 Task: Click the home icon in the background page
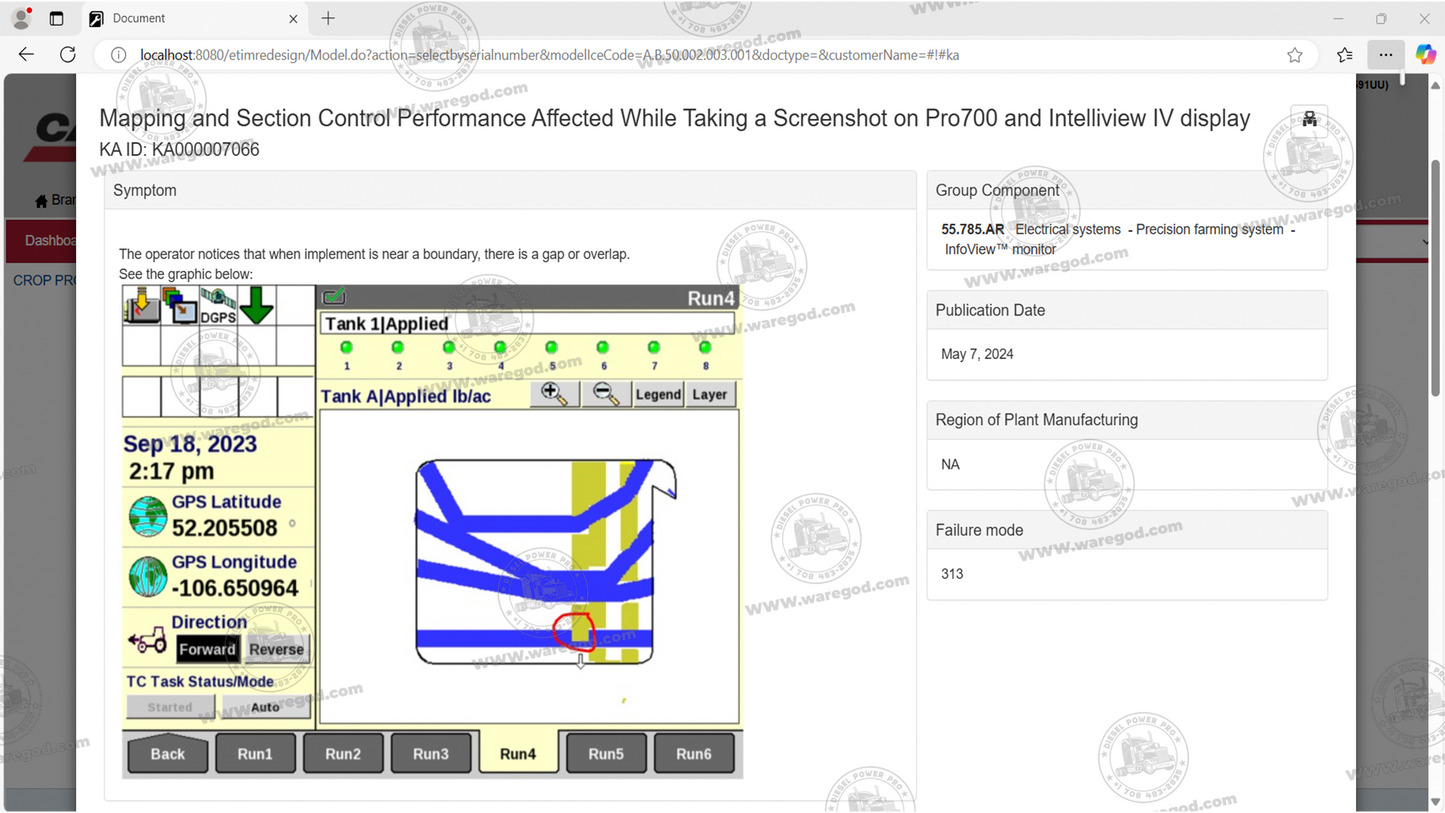click(x=41, y=201)
